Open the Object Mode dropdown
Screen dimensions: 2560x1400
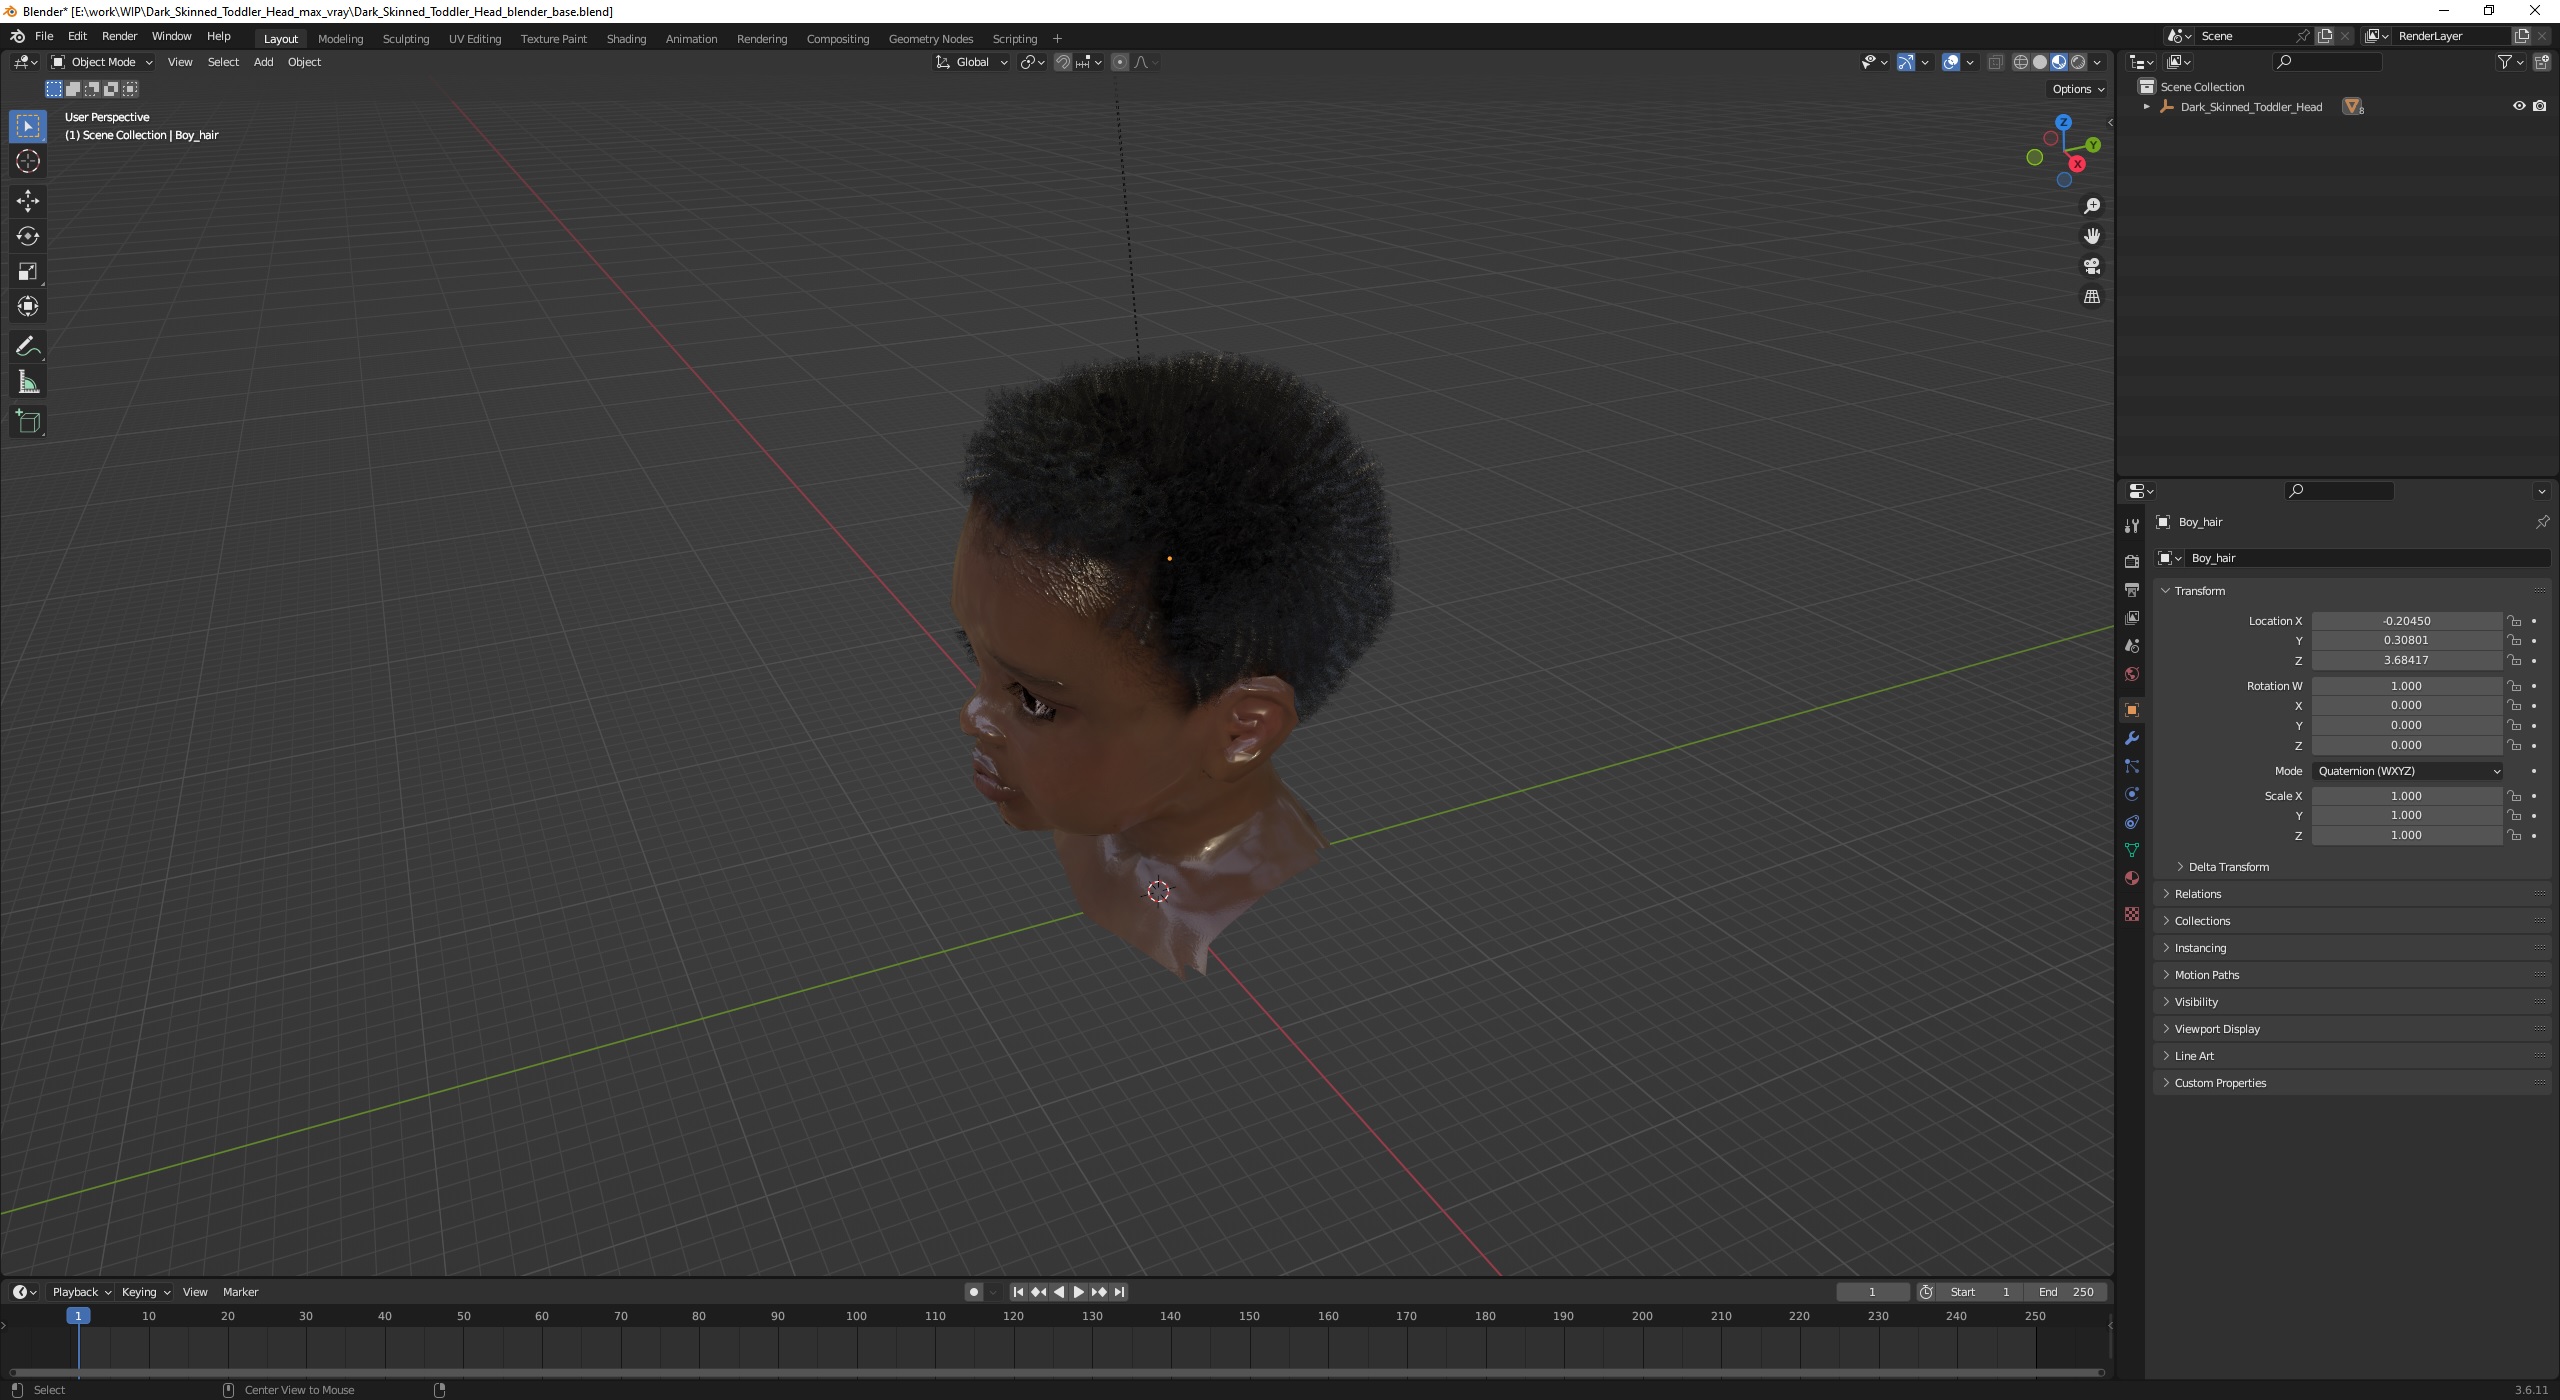[101, 62]
